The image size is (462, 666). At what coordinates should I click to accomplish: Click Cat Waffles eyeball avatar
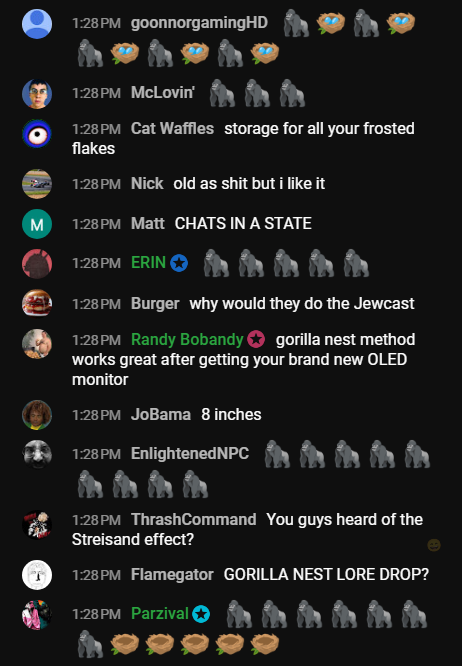tap(37, 134)
